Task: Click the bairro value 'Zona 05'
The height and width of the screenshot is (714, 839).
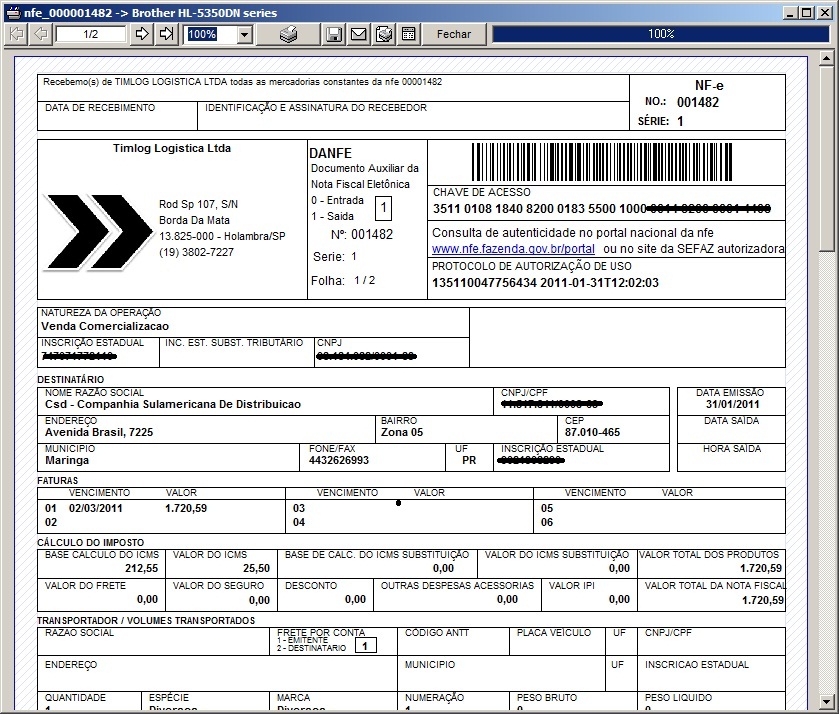Action: pos(402,432)
